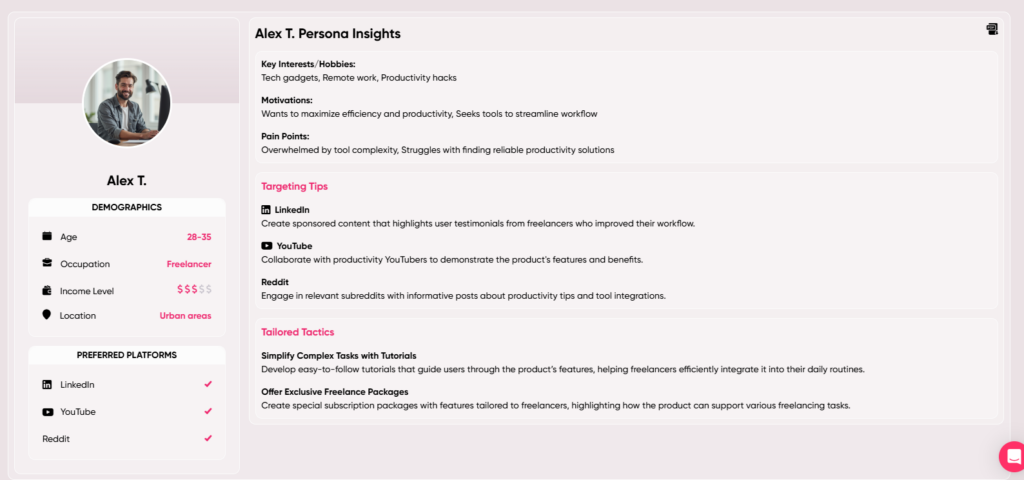The image size is (1024, 480).
Task: Click the YouTube icon under Targeting Tips
Action: coord(266,246)
